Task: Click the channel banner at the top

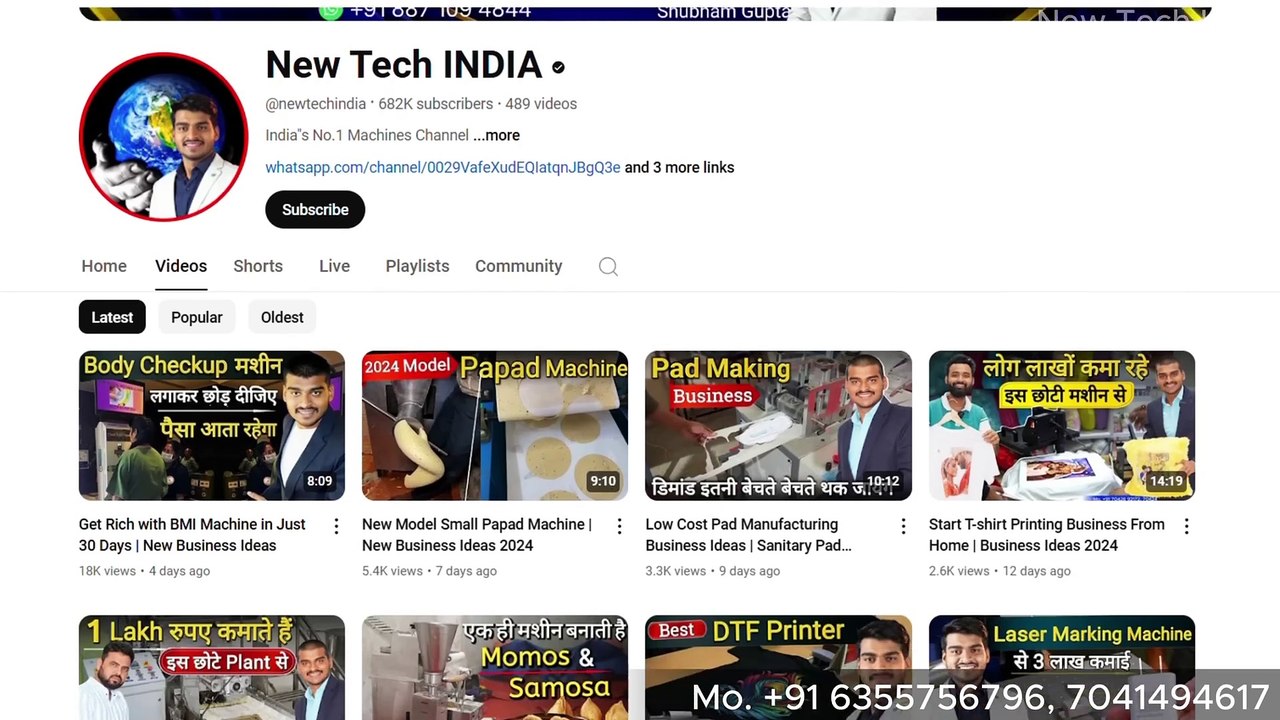Action: 645,13
